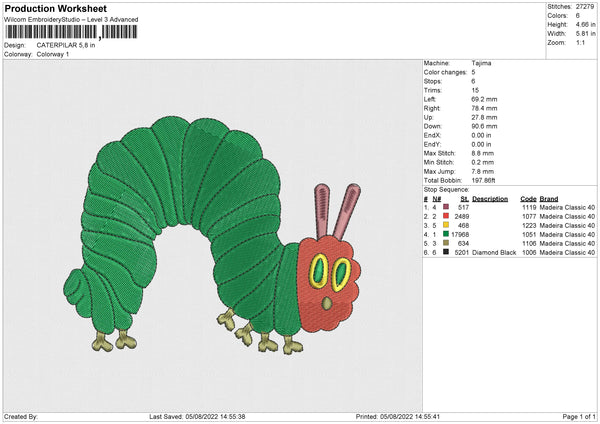Select the red swatch for stop 2

coord(446,216)
